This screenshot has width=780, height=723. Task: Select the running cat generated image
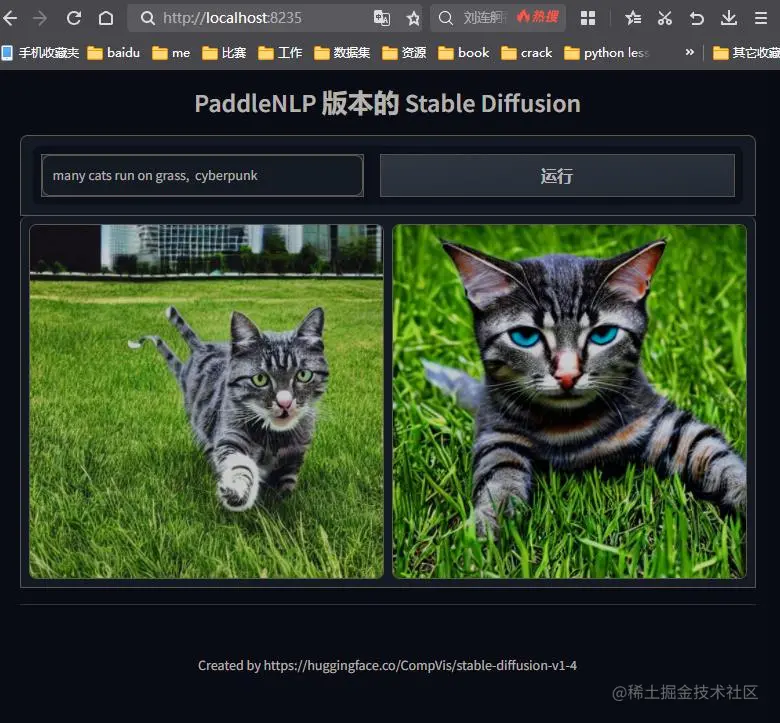click(x=206, y=402)
